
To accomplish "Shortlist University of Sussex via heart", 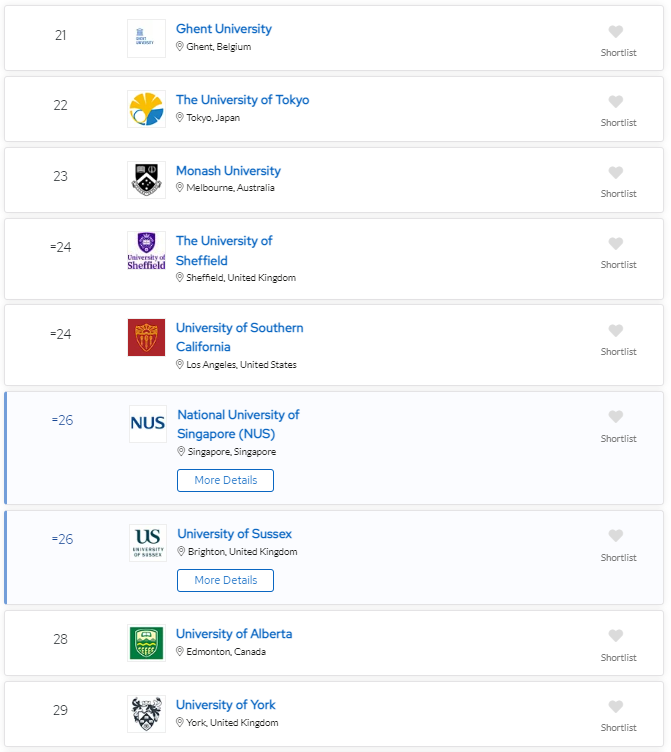I will click(616, 536).
